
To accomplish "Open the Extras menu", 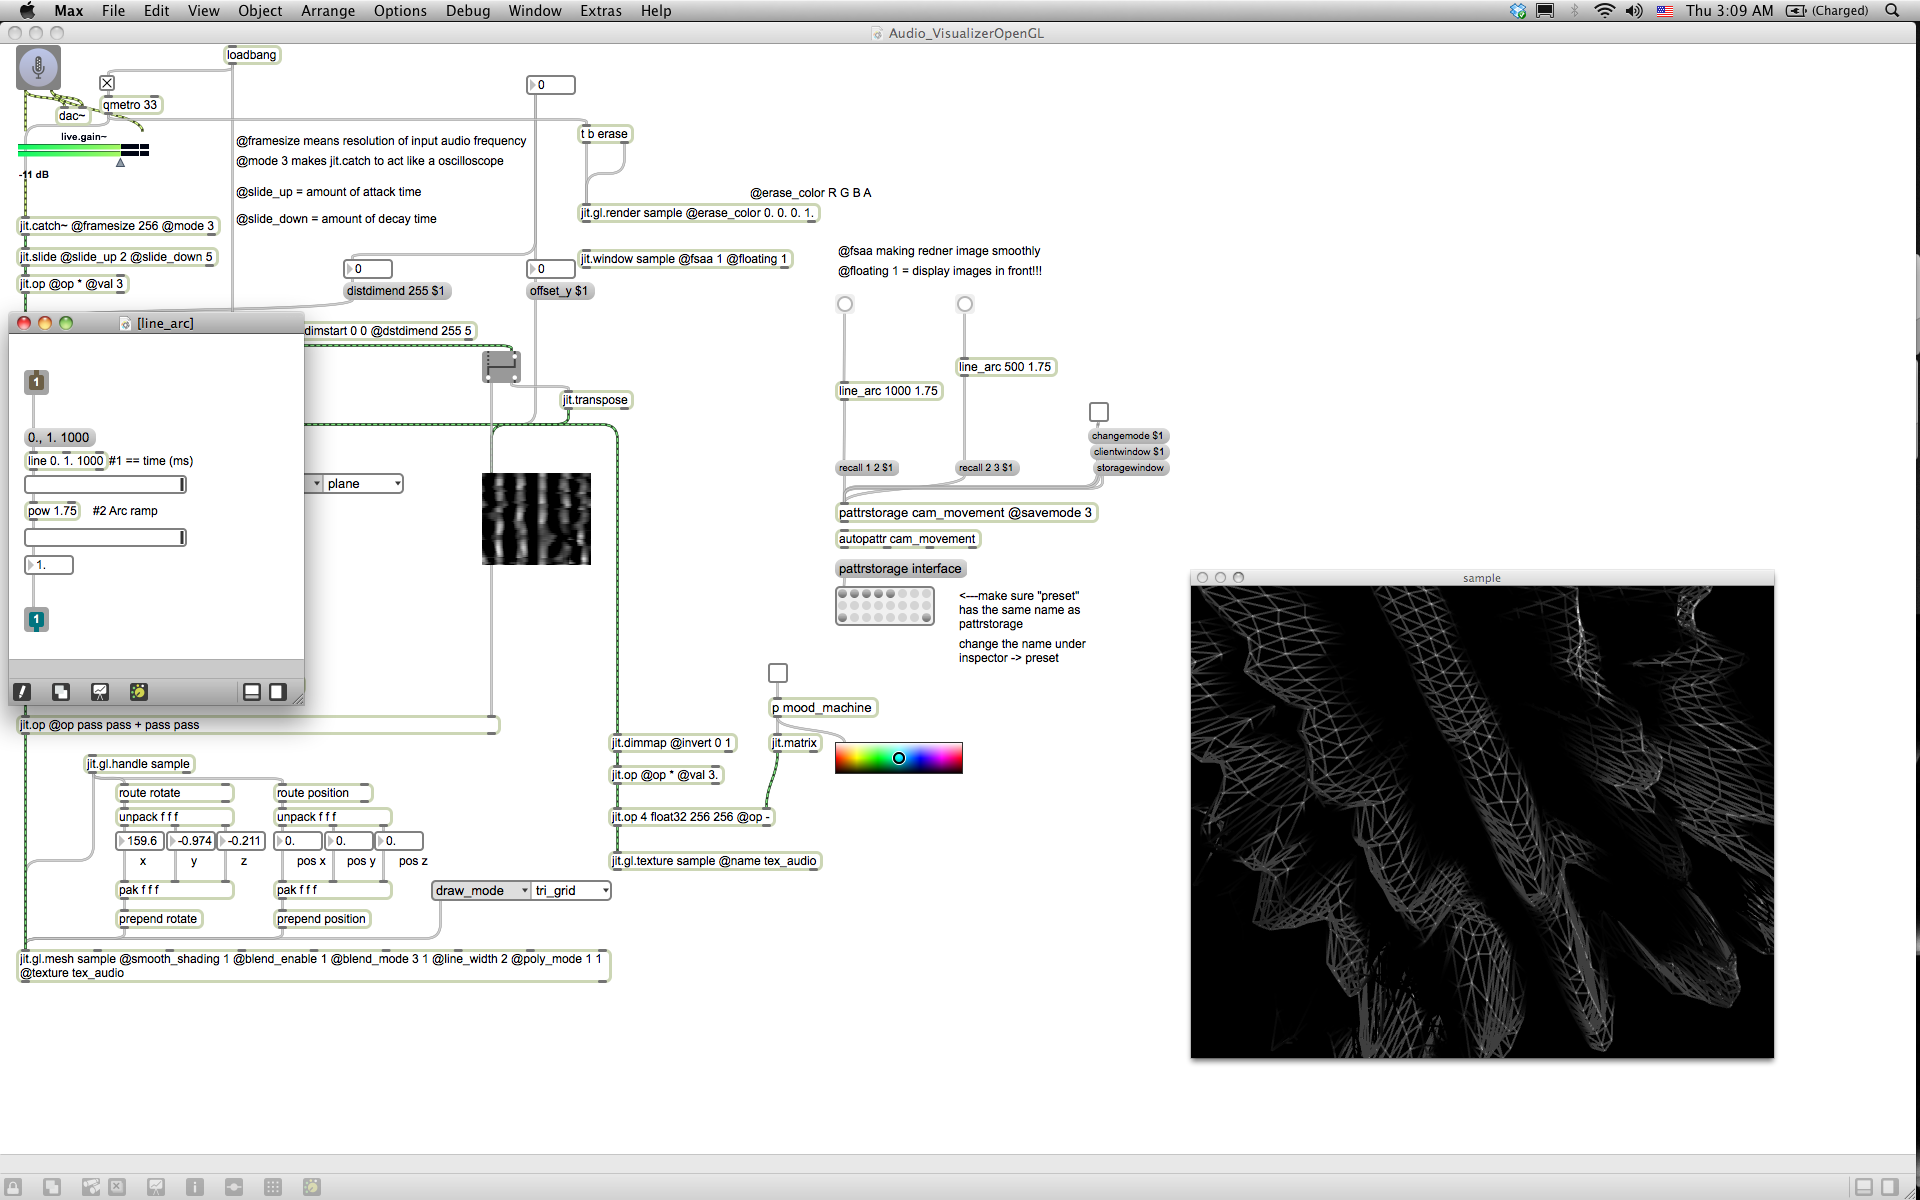I will (601, 11).
